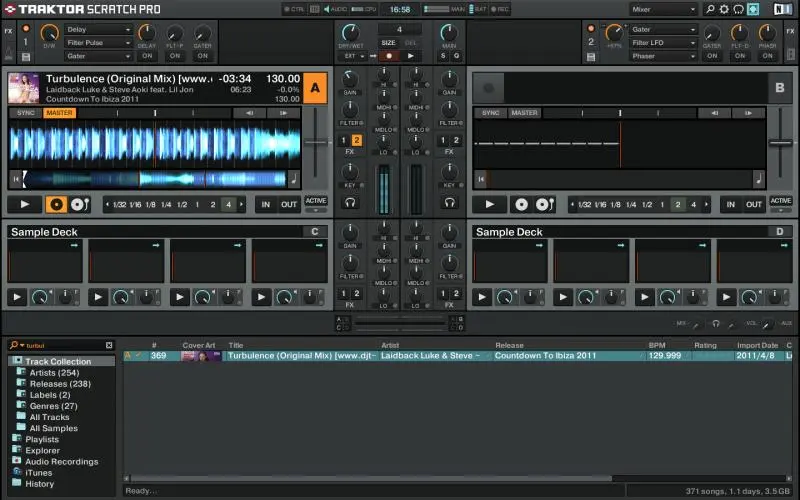Image resolution: width=800 pixels, height=500 pixels.
Task: Click the Deck A tempo fader
Action: point(316,145)
